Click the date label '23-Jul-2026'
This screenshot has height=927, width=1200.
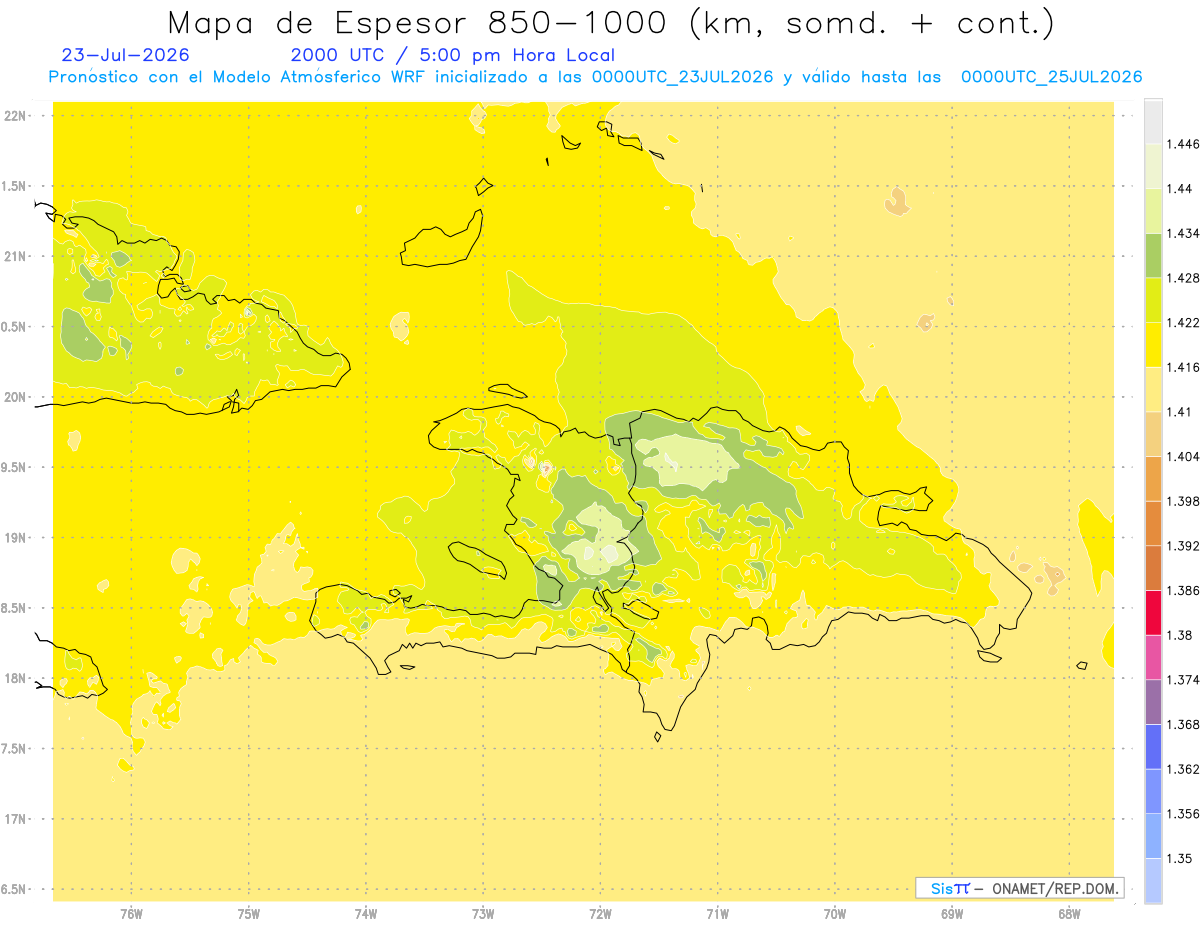tap(125, 55)
